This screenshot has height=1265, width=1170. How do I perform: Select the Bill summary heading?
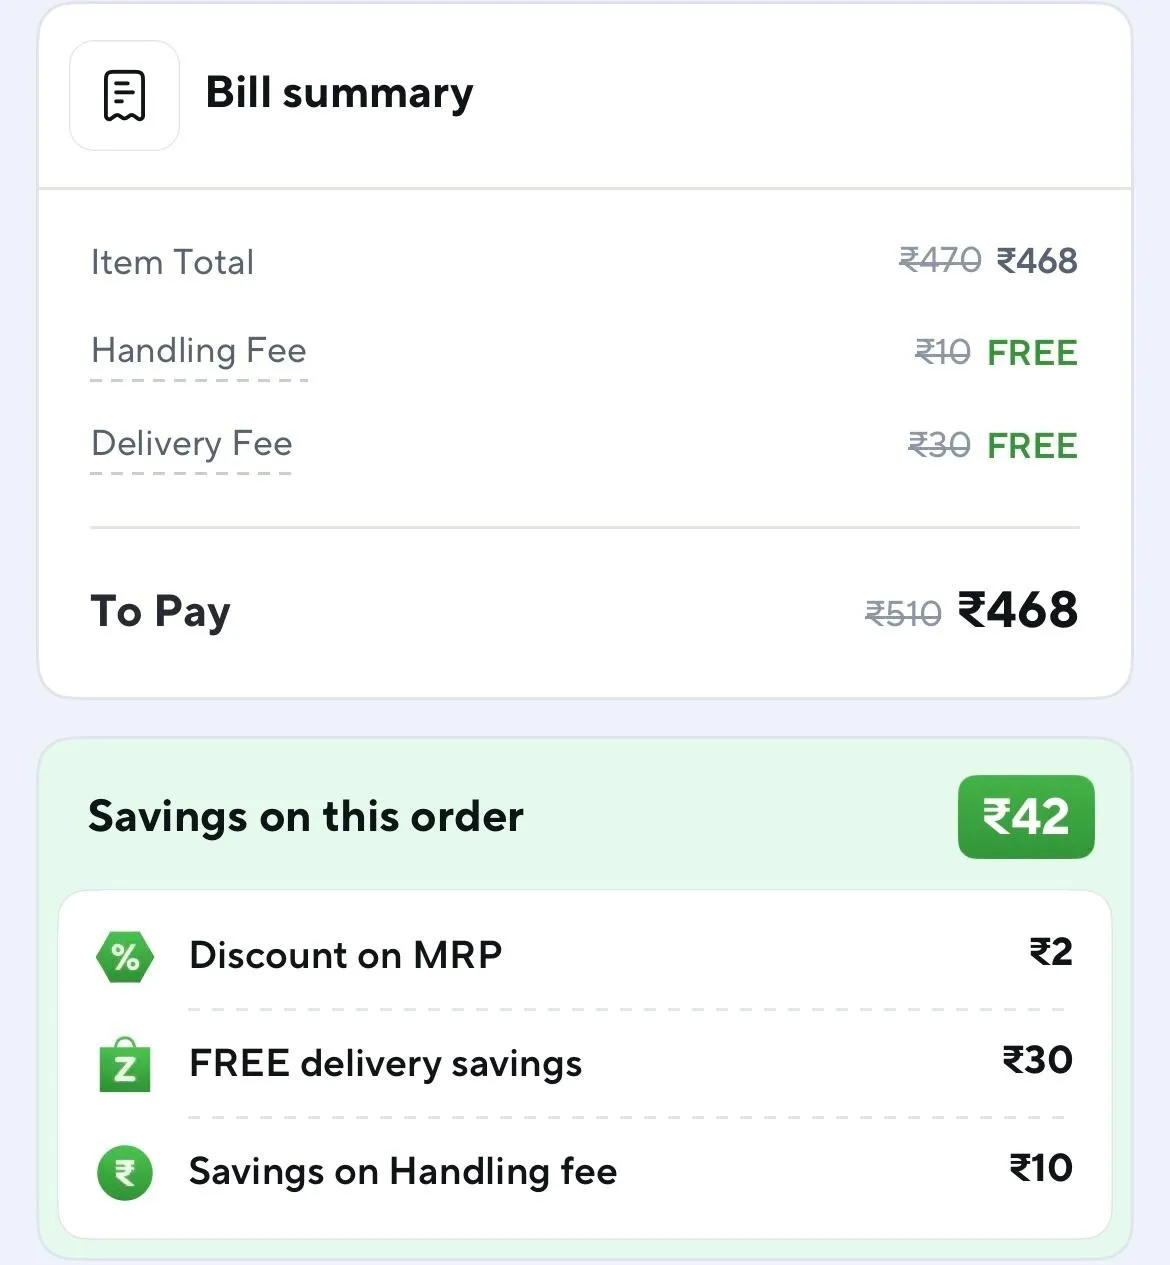pyautogui.click(x=339, y=93)
